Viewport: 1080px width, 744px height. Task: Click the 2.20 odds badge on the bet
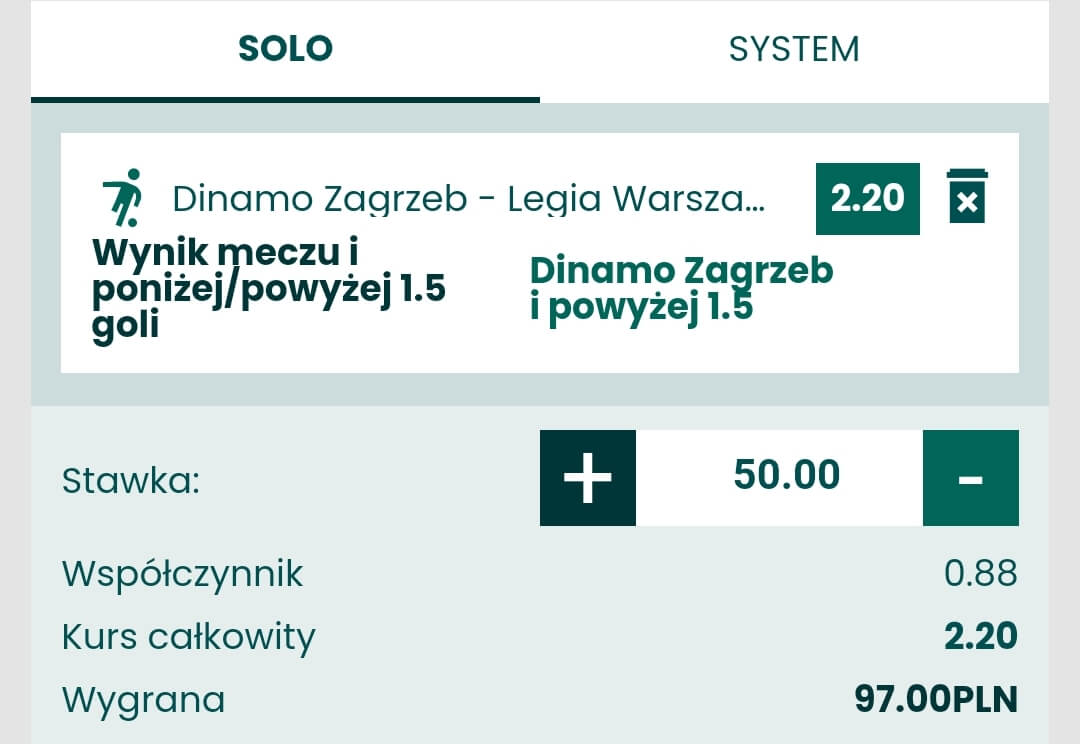[x=867, y=198]
